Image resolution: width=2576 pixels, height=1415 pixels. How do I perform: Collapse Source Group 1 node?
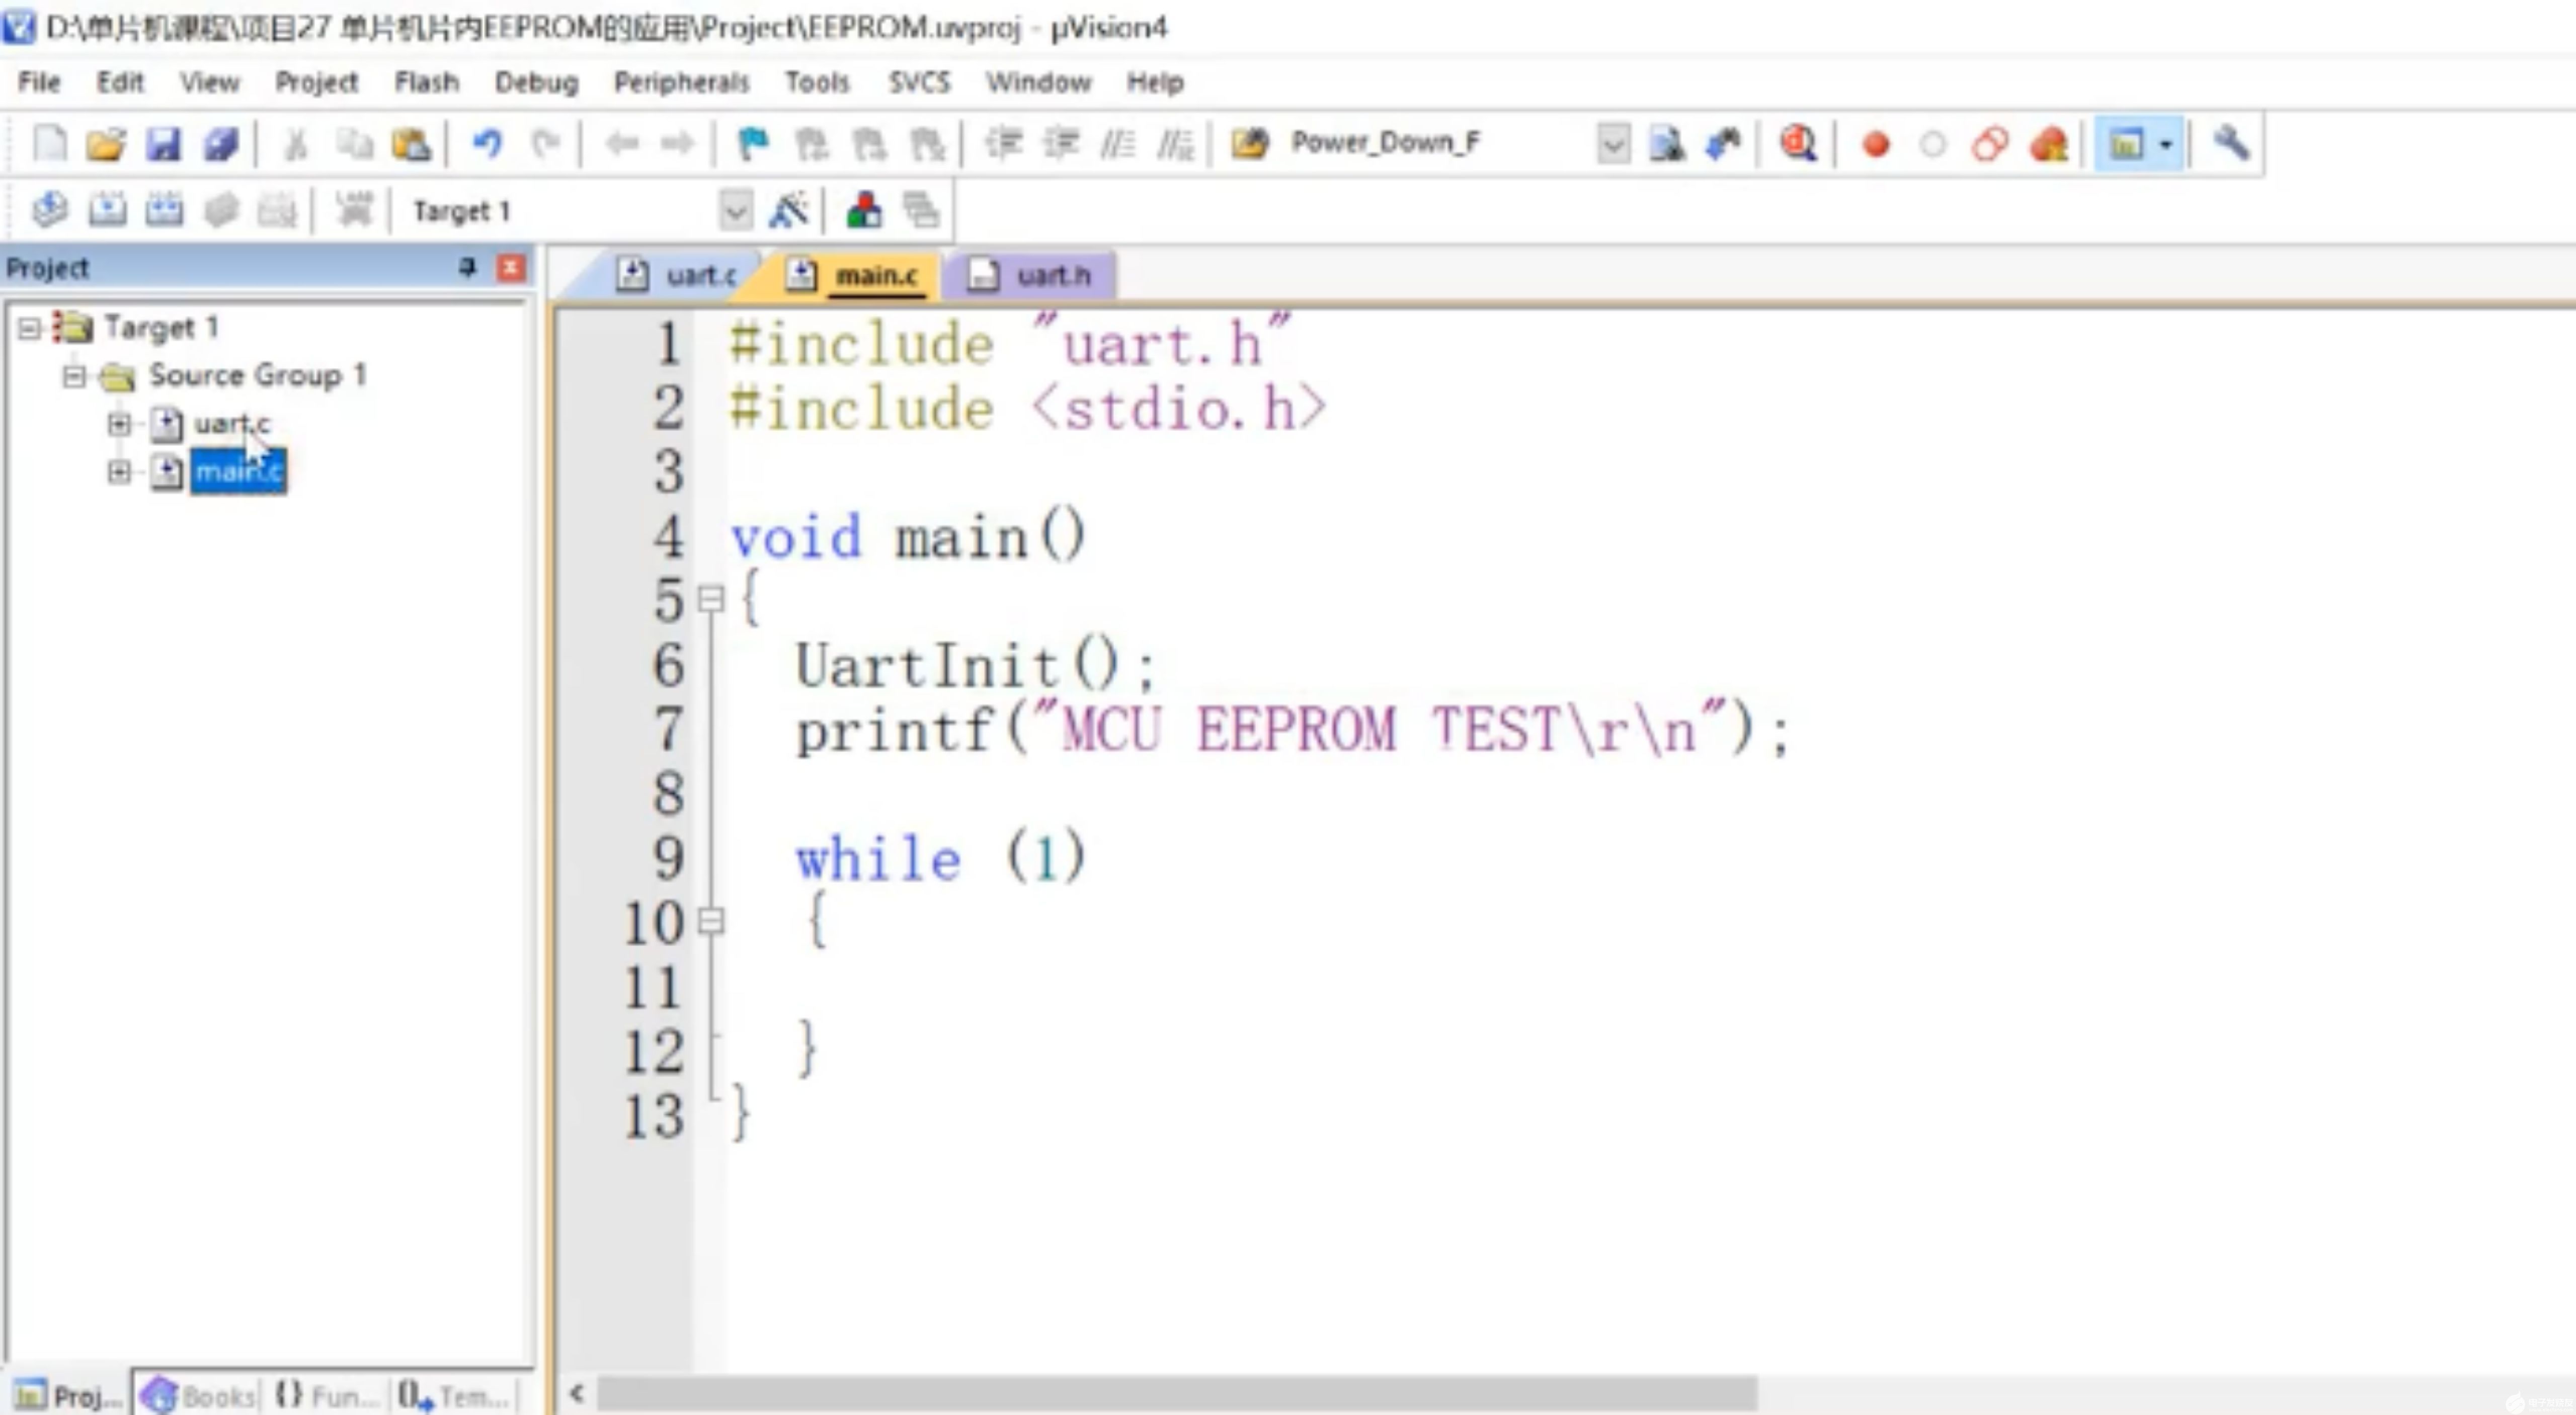pos(74,376)
